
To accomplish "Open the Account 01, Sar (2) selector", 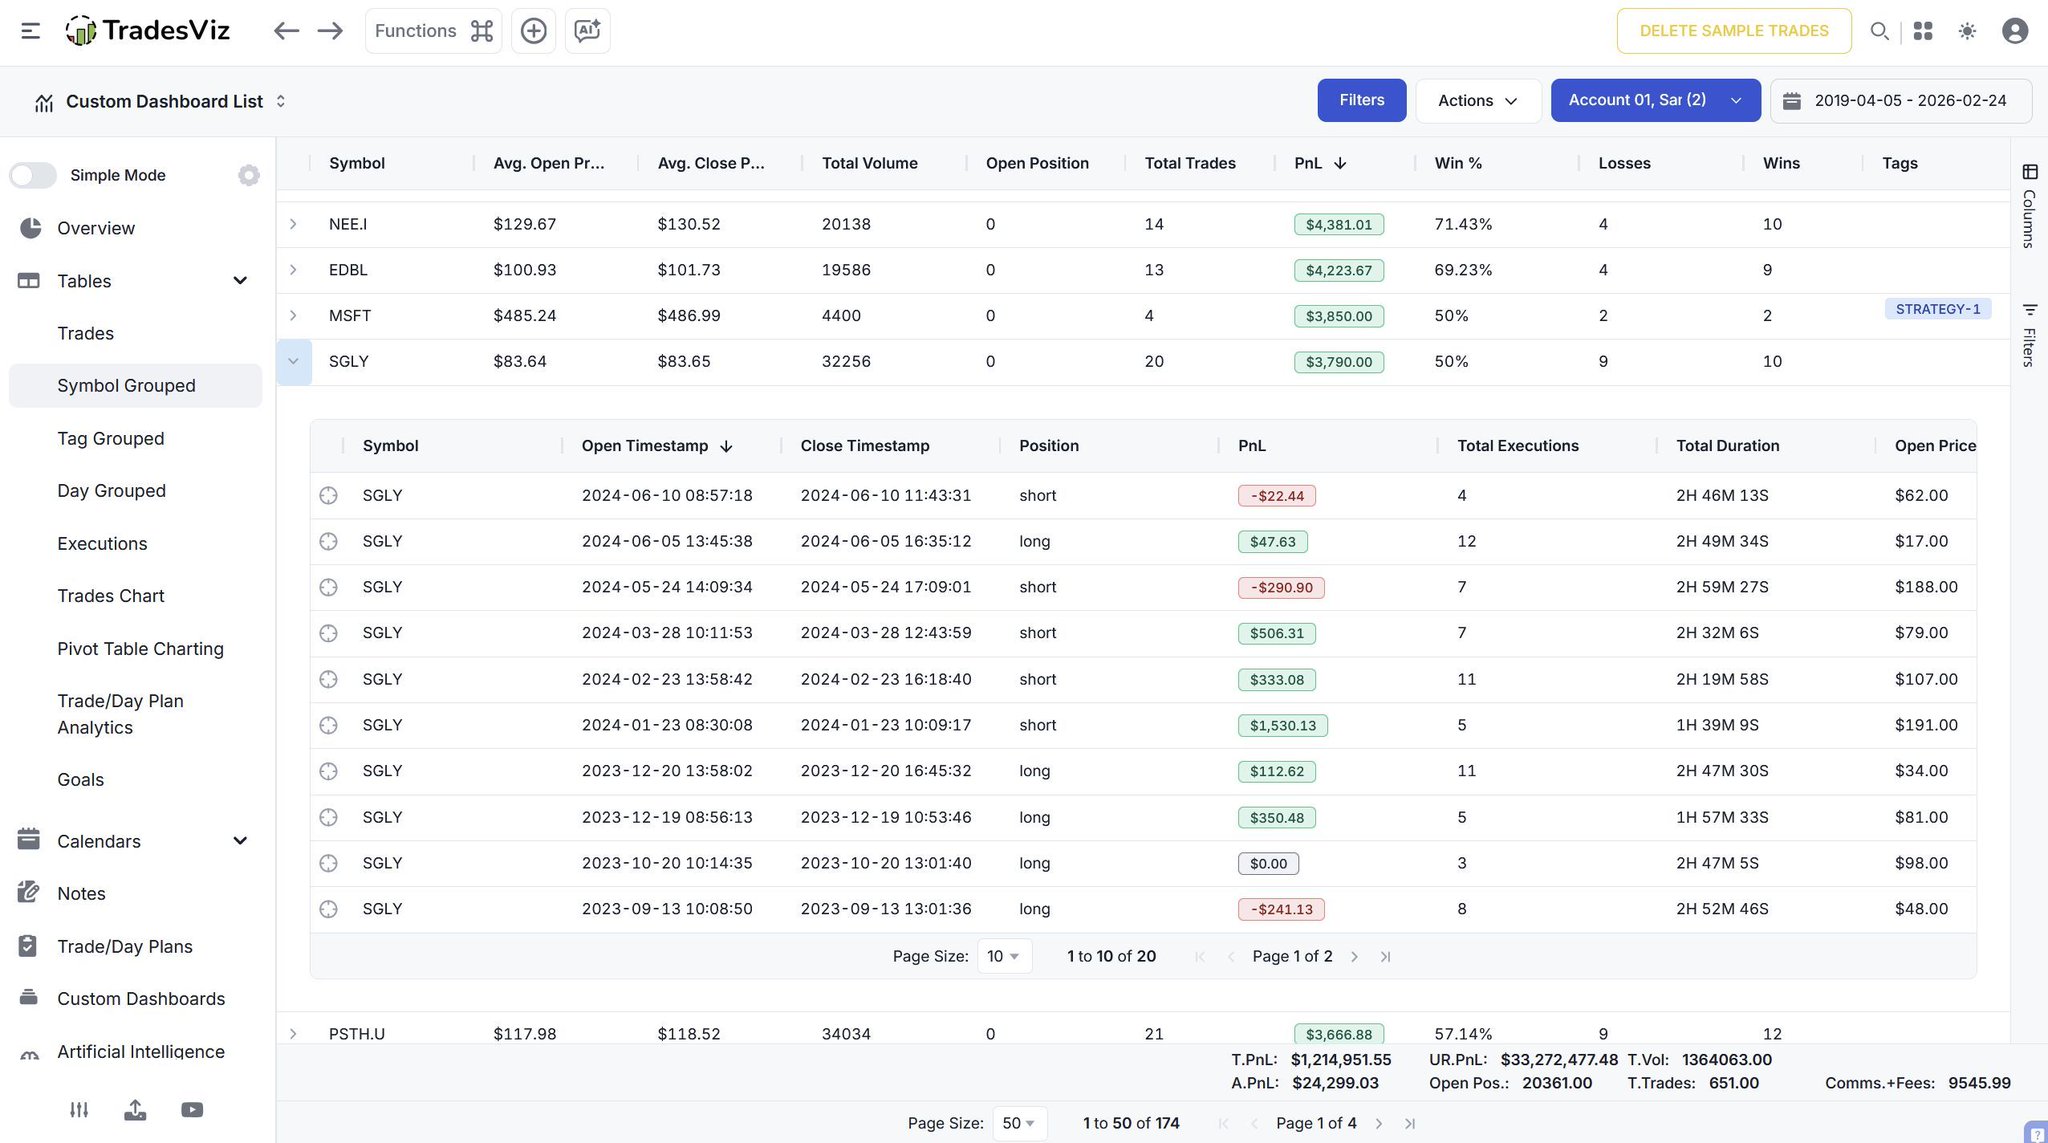I will click(x=1654, y=101).
